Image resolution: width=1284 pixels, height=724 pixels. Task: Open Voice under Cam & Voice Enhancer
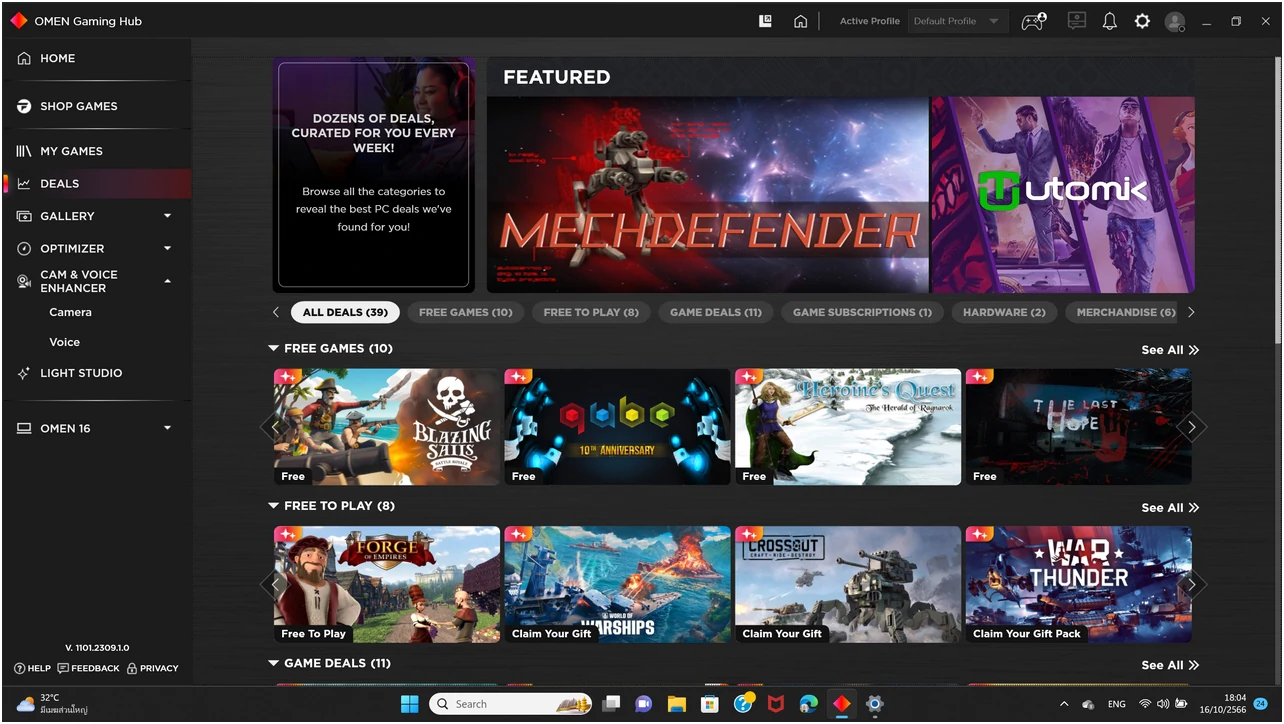point(64,342)
